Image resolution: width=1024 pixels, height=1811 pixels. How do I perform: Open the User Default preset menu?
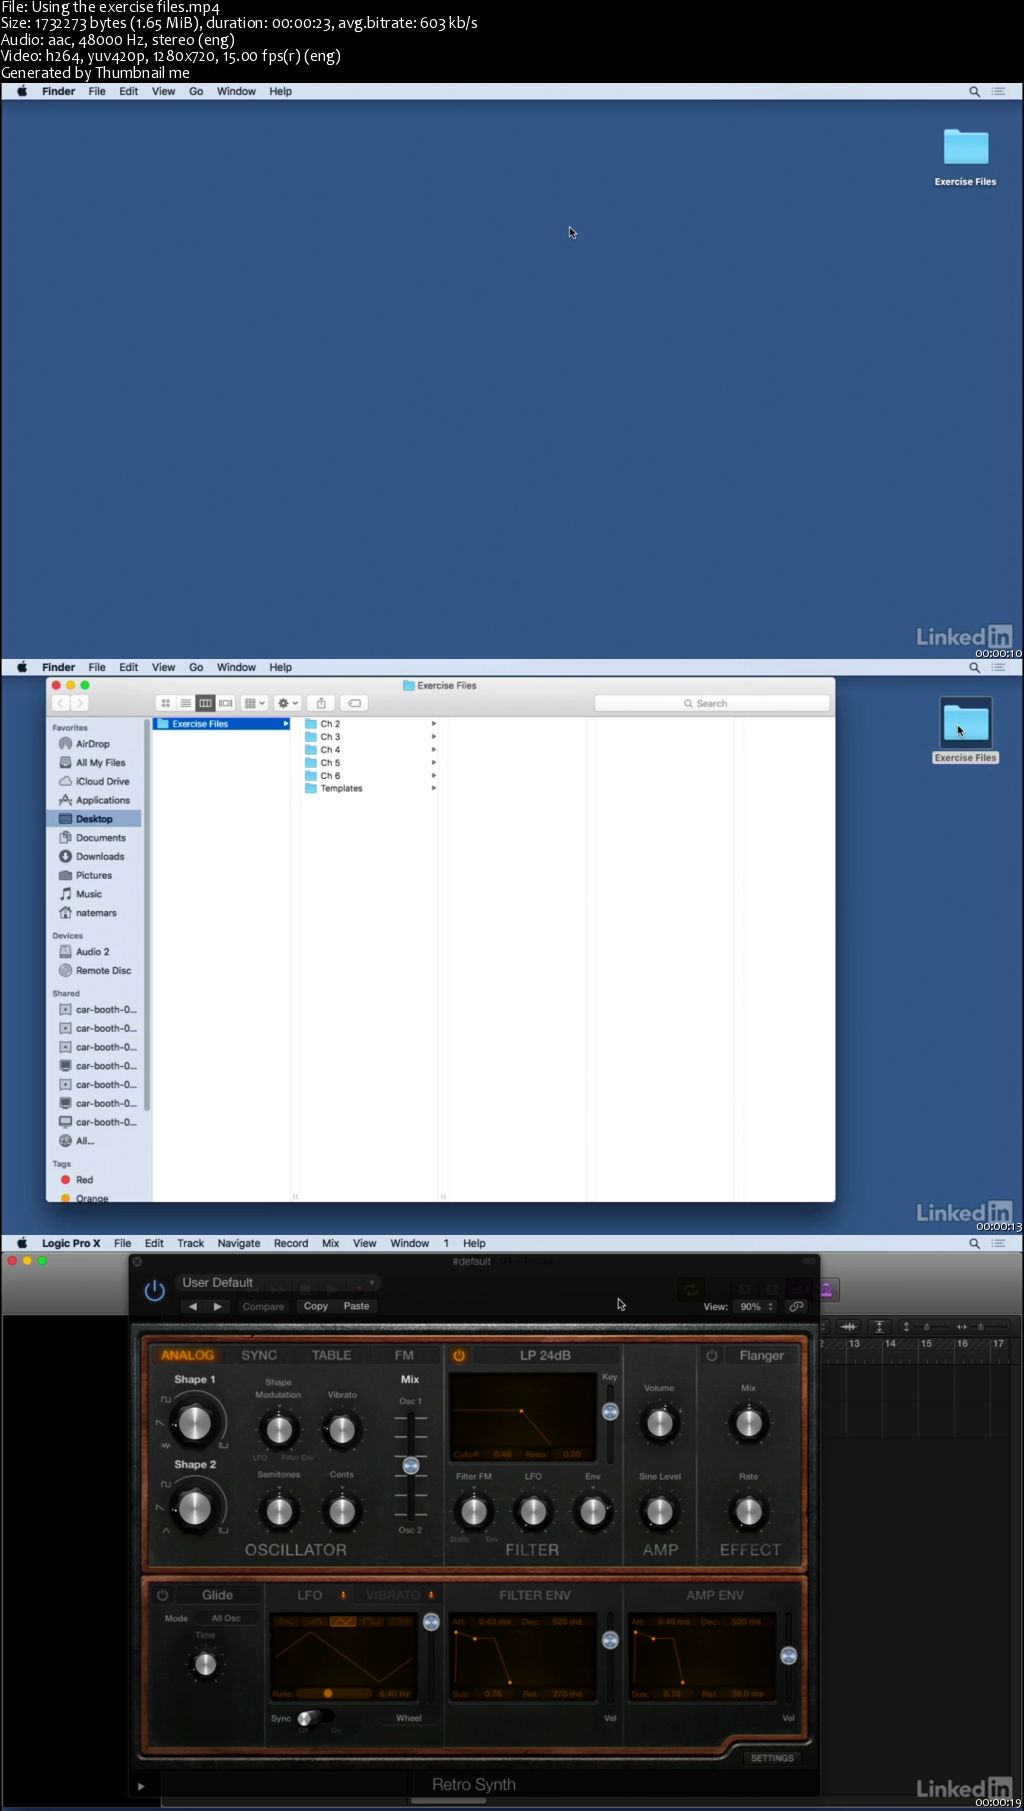coord(278,1282)
